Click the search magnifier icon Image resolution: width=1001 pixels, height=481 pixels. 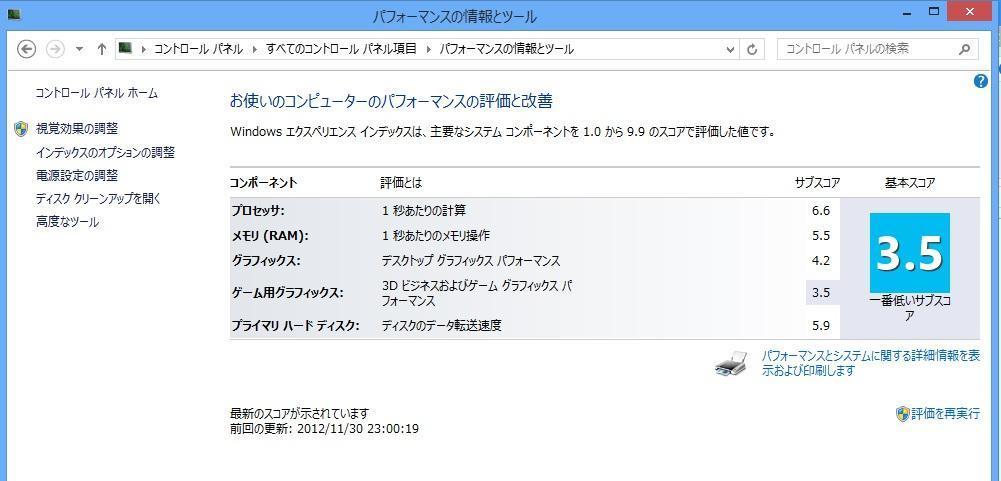pos(964,49)
